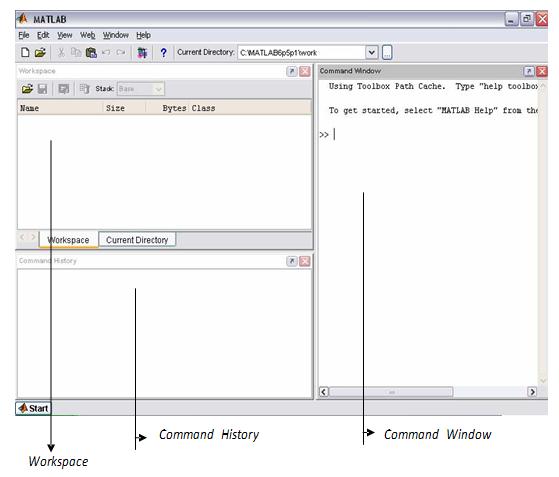Undock the Workspace panel
559x477 pixels.
292,71
